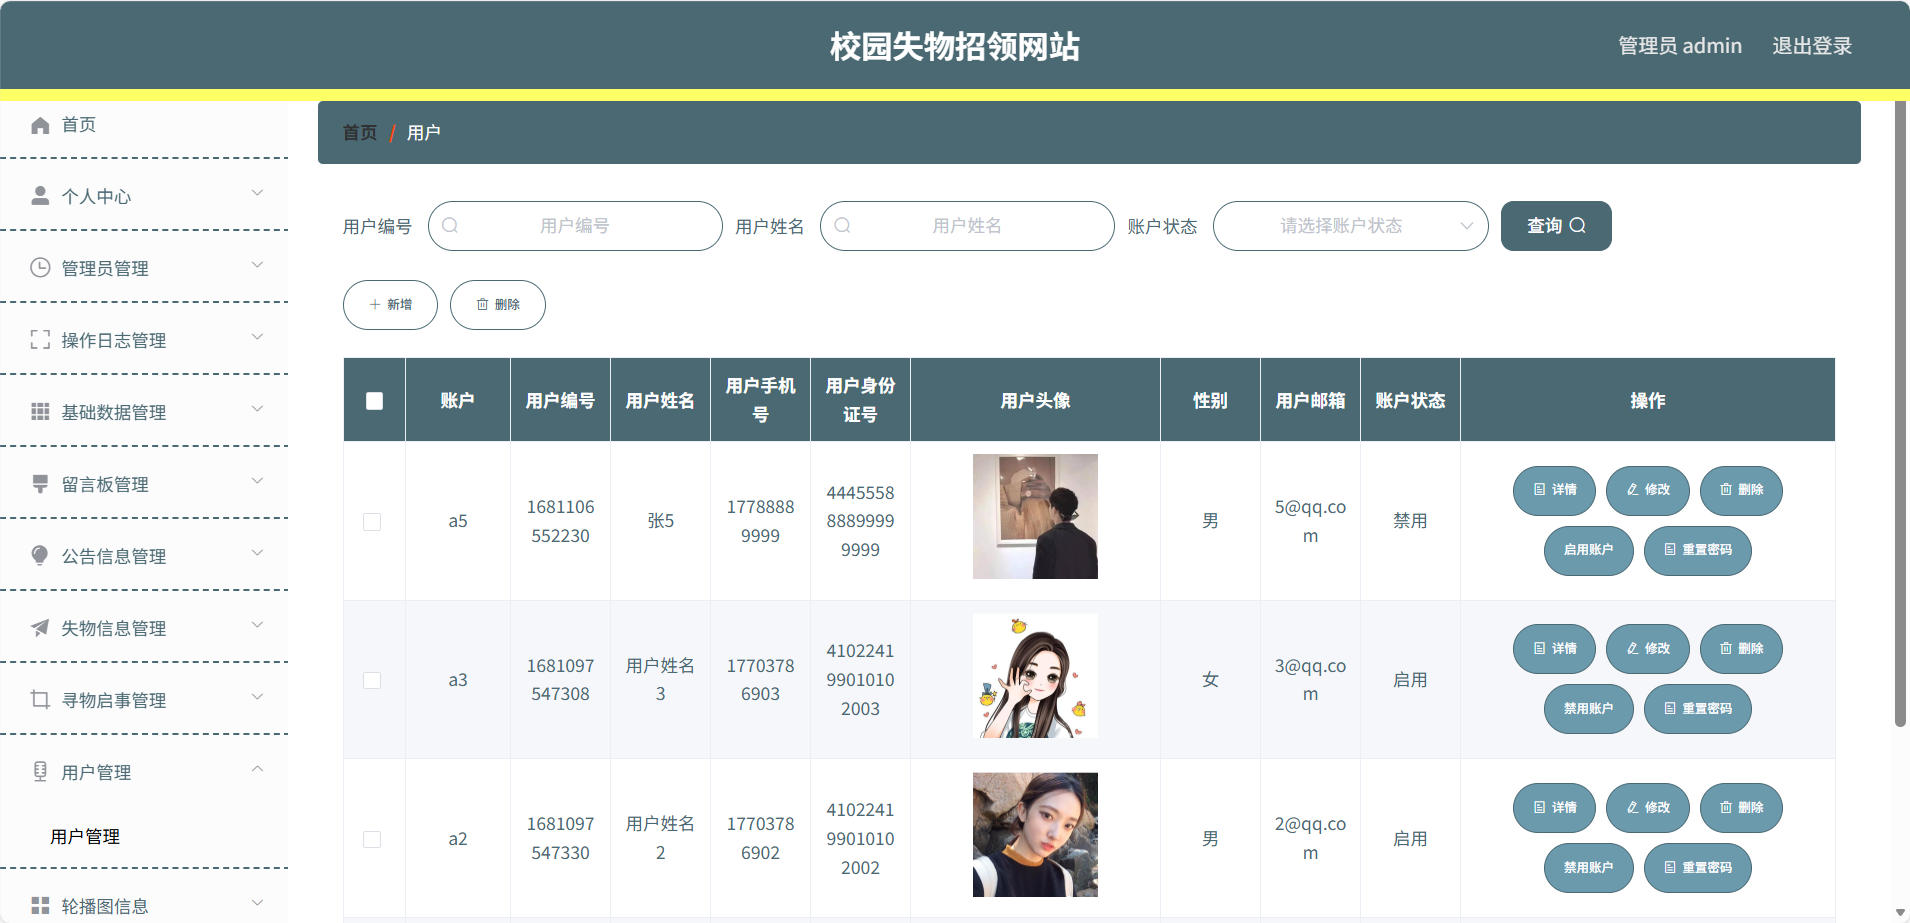Click the plus icon on 新增 button
The width and height of the screenshot is (1910, 923).
[375, 305]
